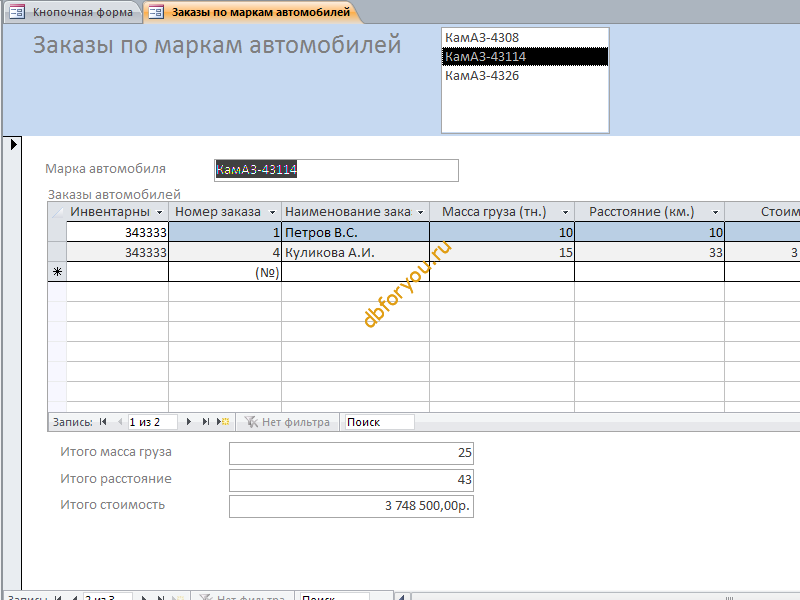Open dropdown for Масса груза (тн.) column
The image size is (800, 600).
pos(565,212)
